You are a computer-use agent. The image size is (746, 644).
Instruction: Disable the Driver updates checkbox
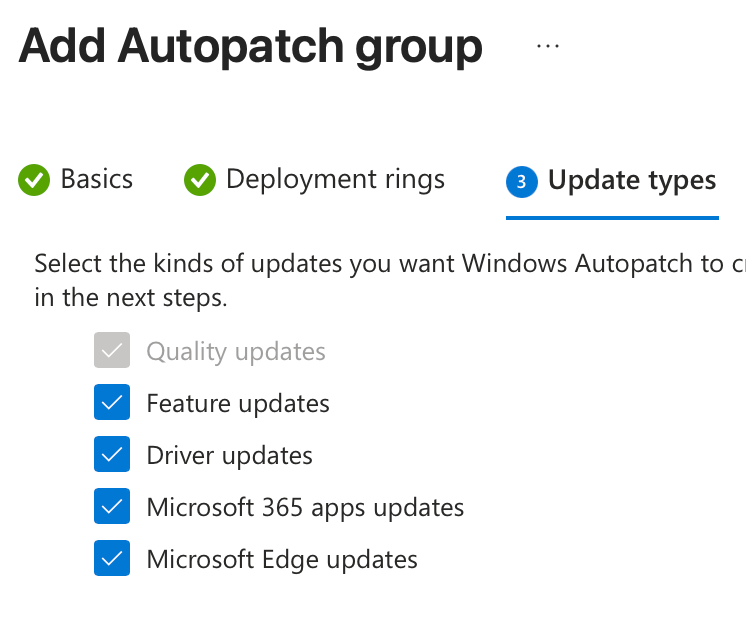[112, 455]
